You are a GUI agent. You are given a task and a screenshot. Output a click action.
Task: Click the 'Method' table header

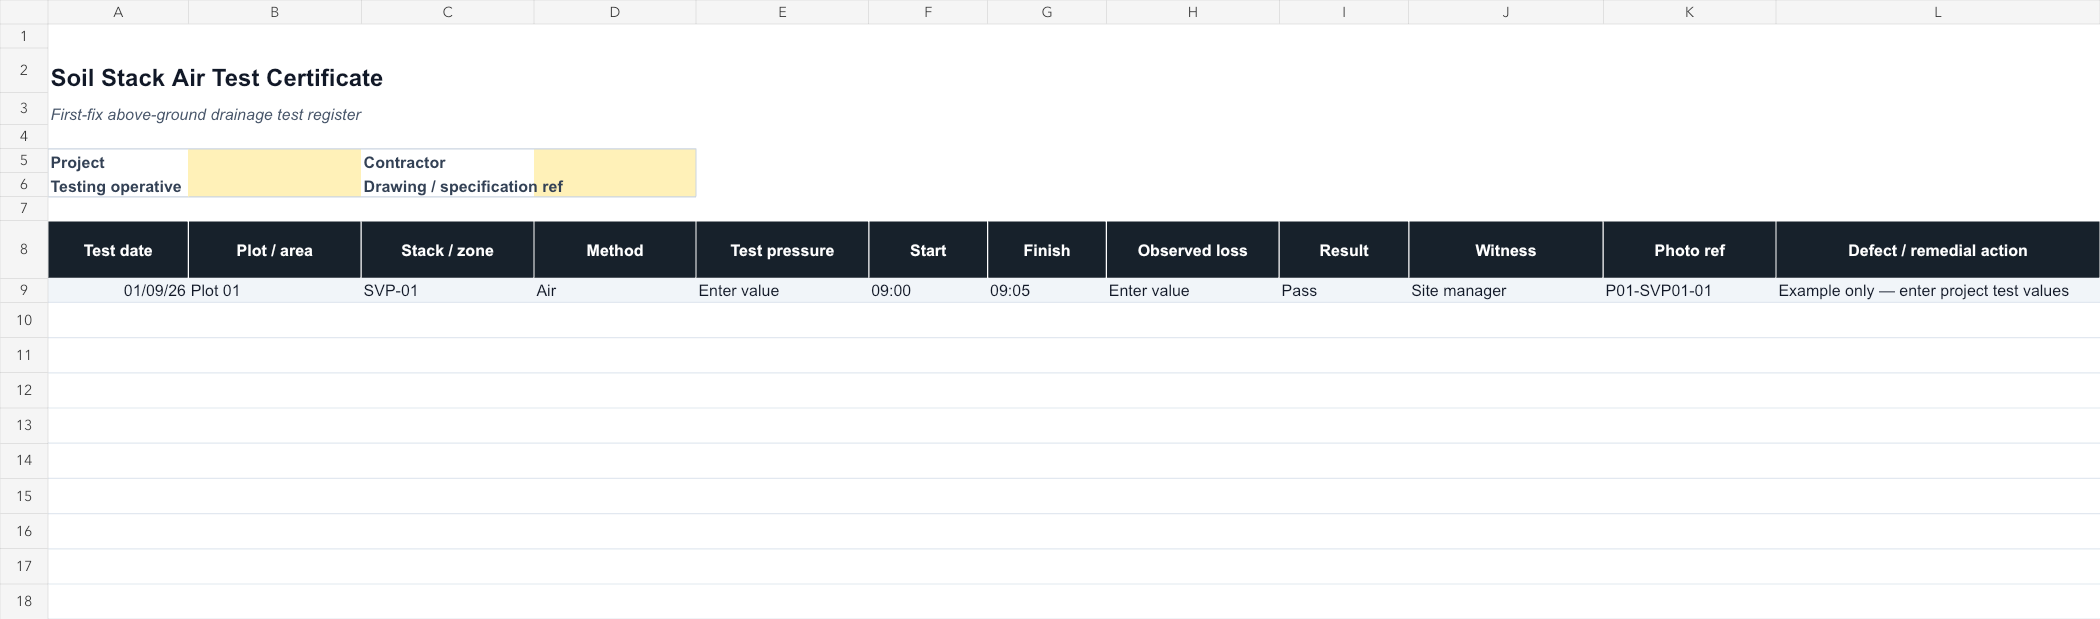click(615, 250)
